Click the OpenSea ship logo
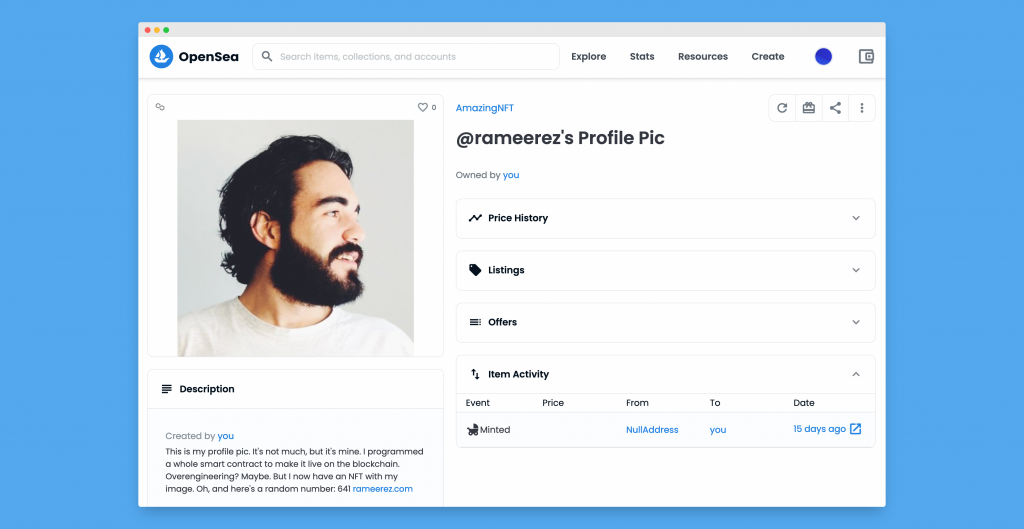The image size is (1024, 529). point(161,57)
